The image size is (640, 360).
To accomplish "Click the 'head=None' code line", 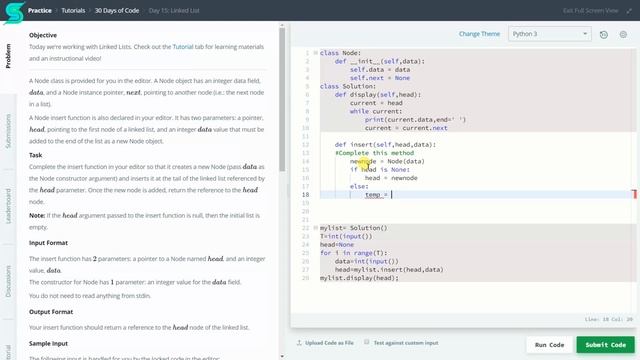I will tap(337, 244).
